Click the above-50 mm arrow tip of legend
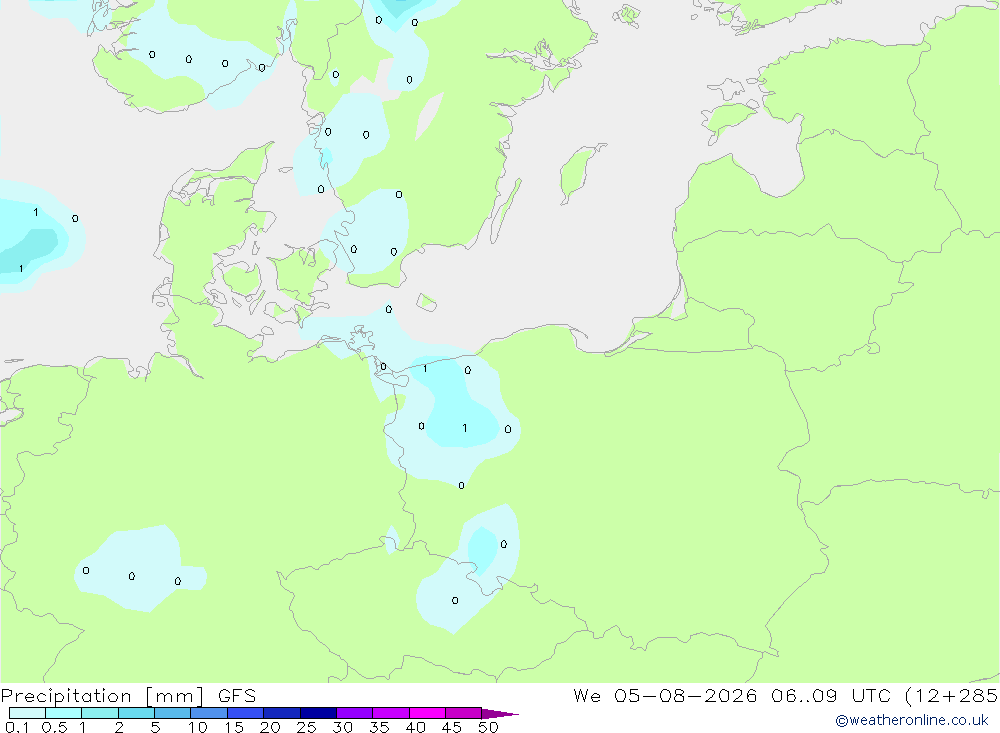The image size is (1000, 733). (x=499, y=713)
